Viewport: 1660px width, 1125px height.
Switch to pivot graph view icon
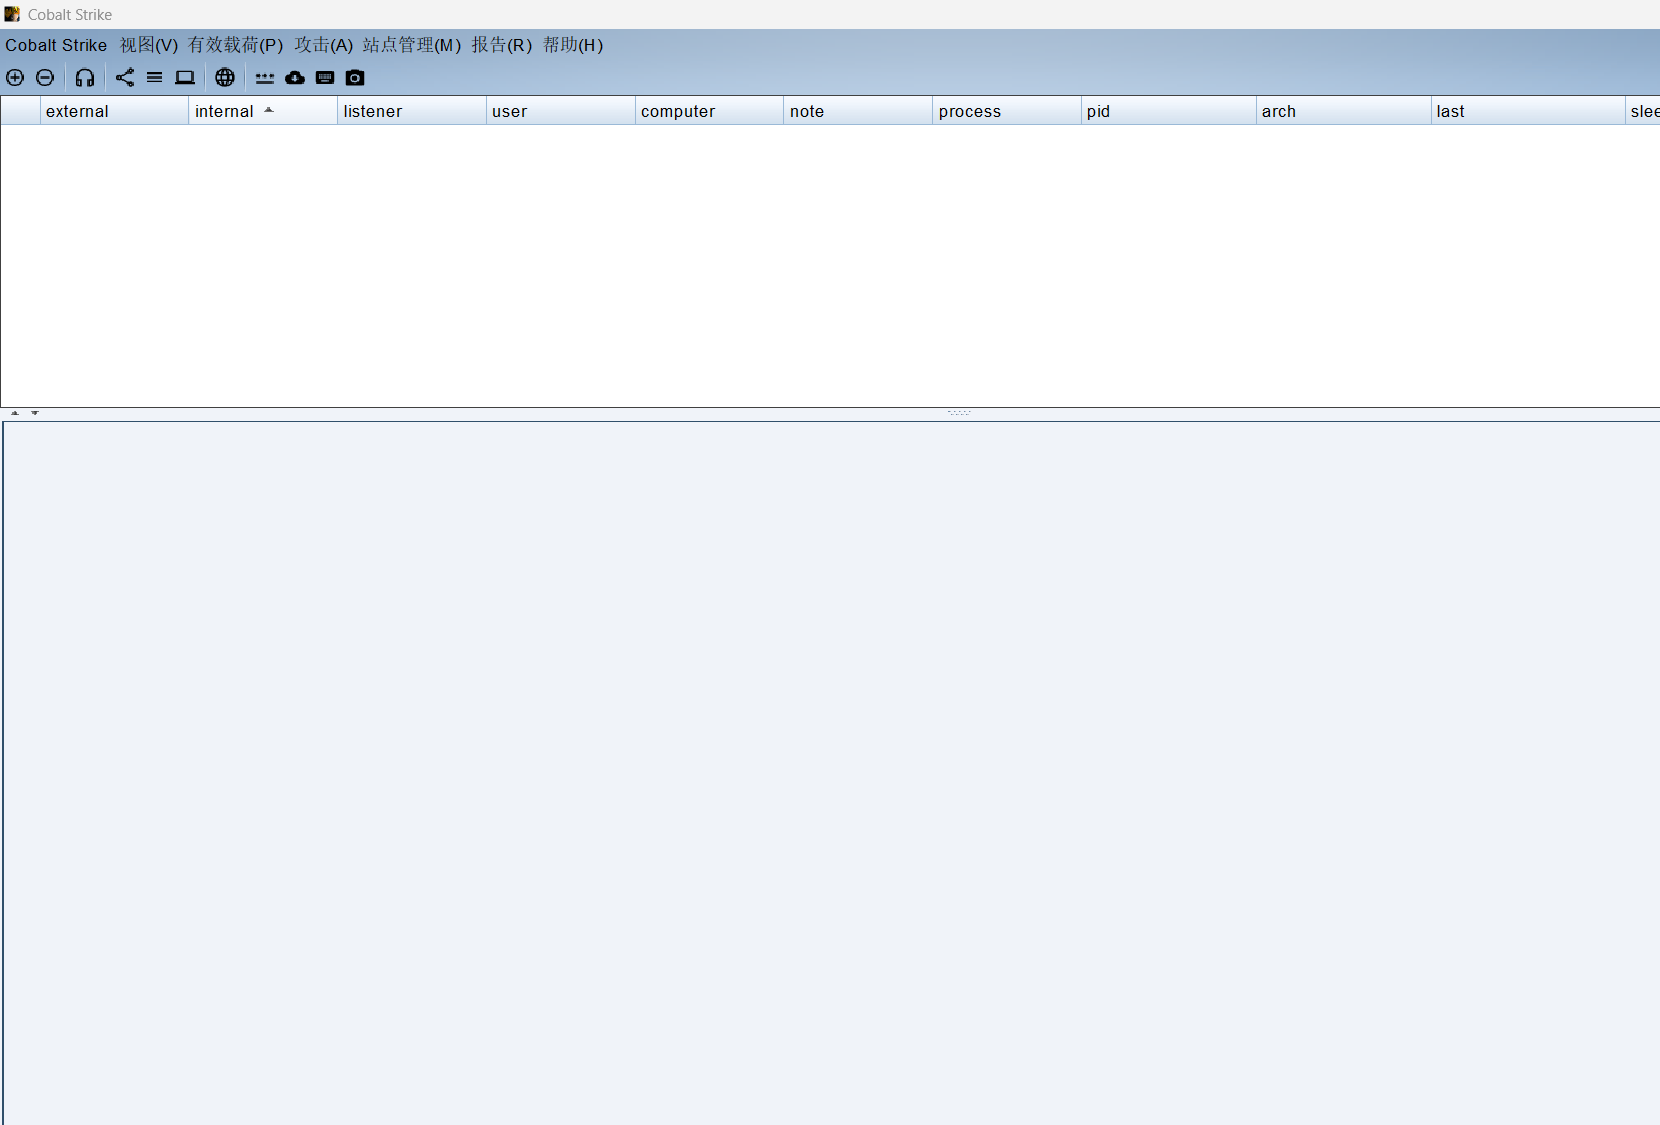125,77
